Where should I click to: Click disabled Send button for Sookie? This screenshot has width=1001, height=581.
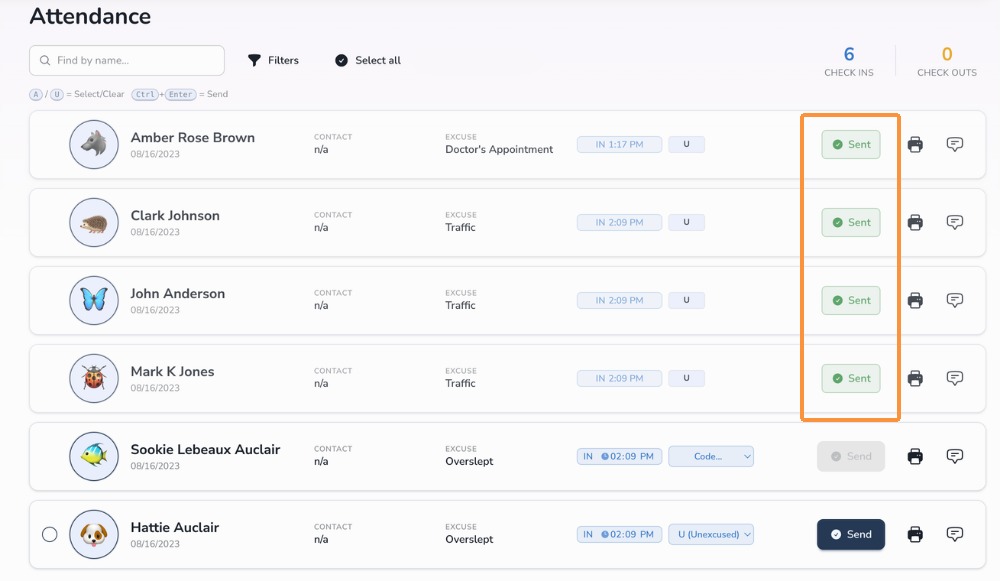point(851,456)
